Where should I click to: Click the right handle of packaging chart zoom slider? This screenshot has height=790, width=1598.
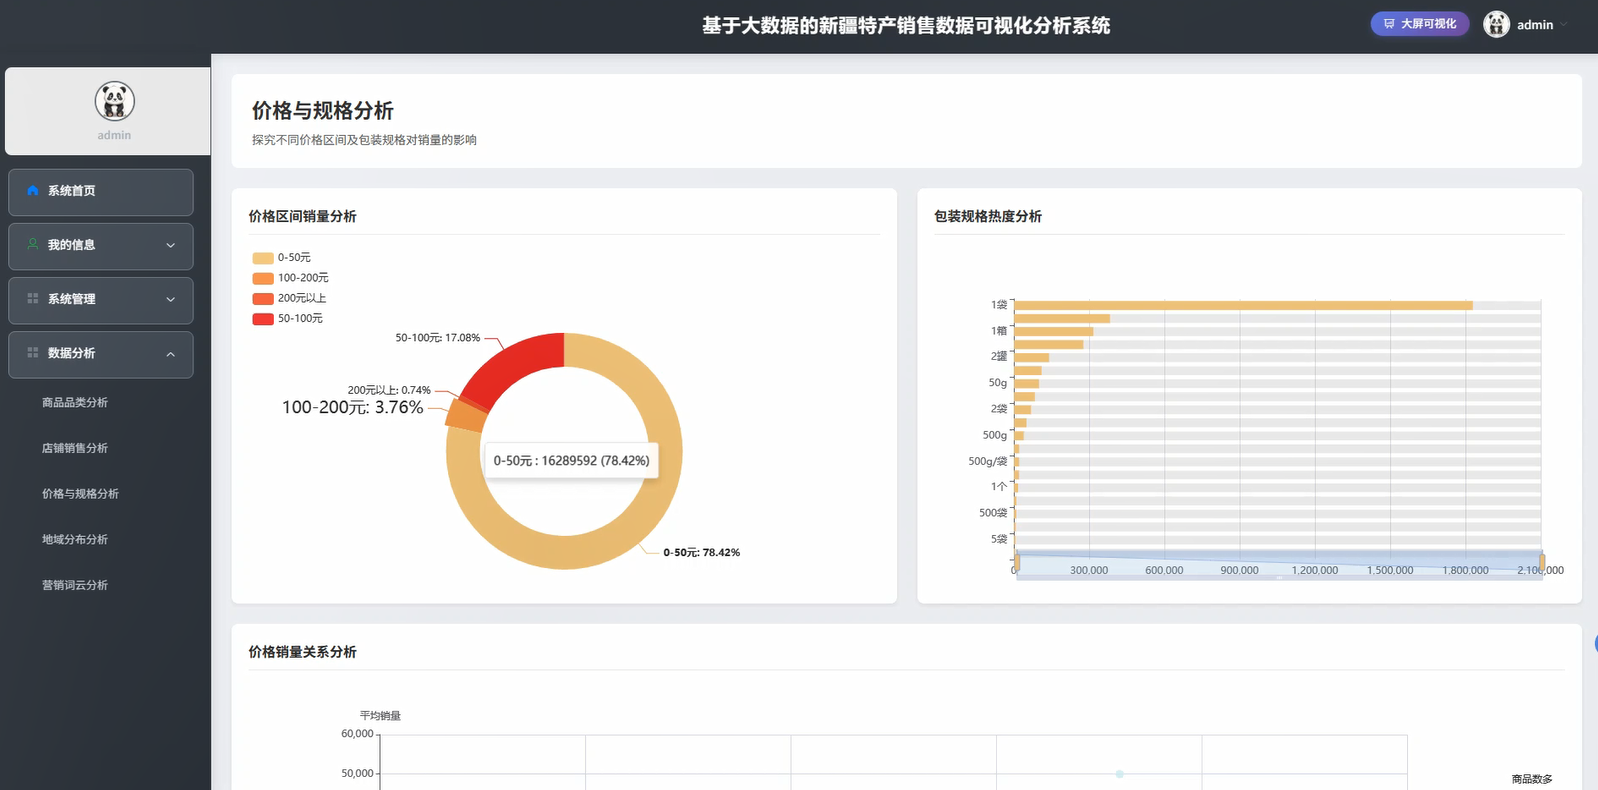click(x=1542, y=563)
